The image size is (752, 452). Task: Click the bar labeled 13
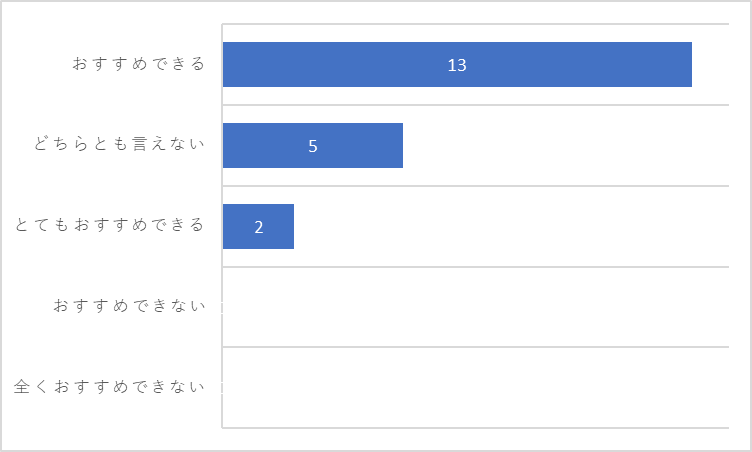457,65
